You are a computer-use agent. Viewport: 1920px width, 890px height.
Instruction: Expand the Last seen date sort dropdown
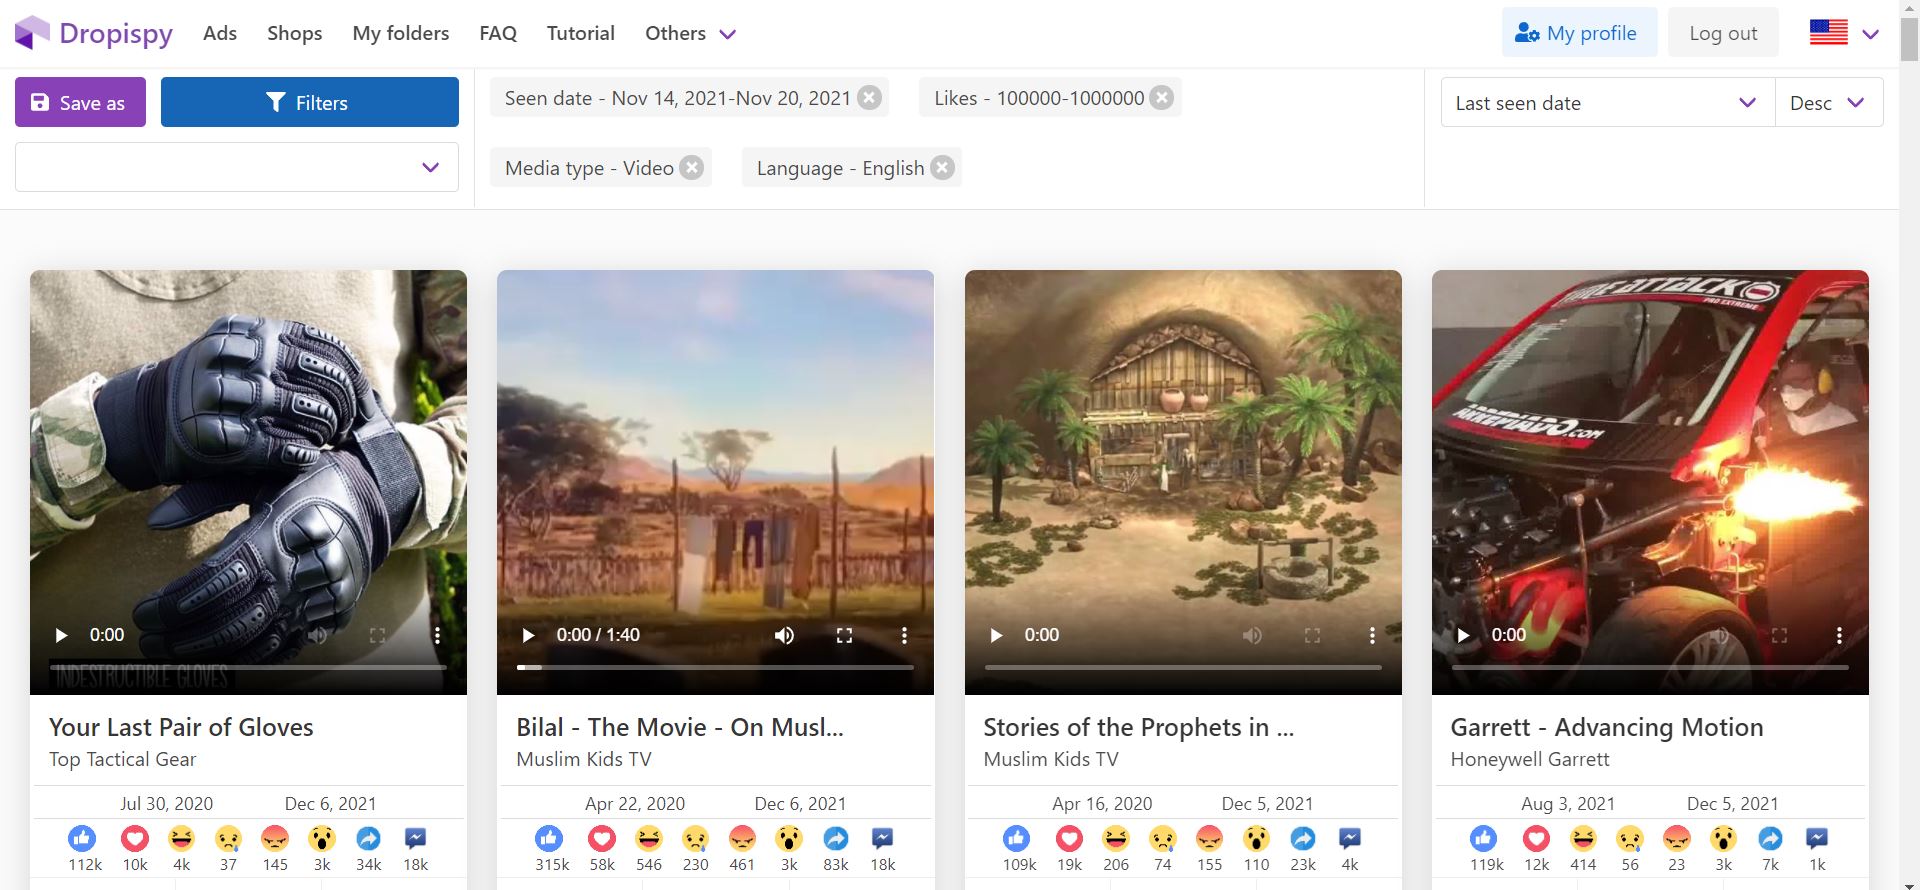click(1606, 103)
